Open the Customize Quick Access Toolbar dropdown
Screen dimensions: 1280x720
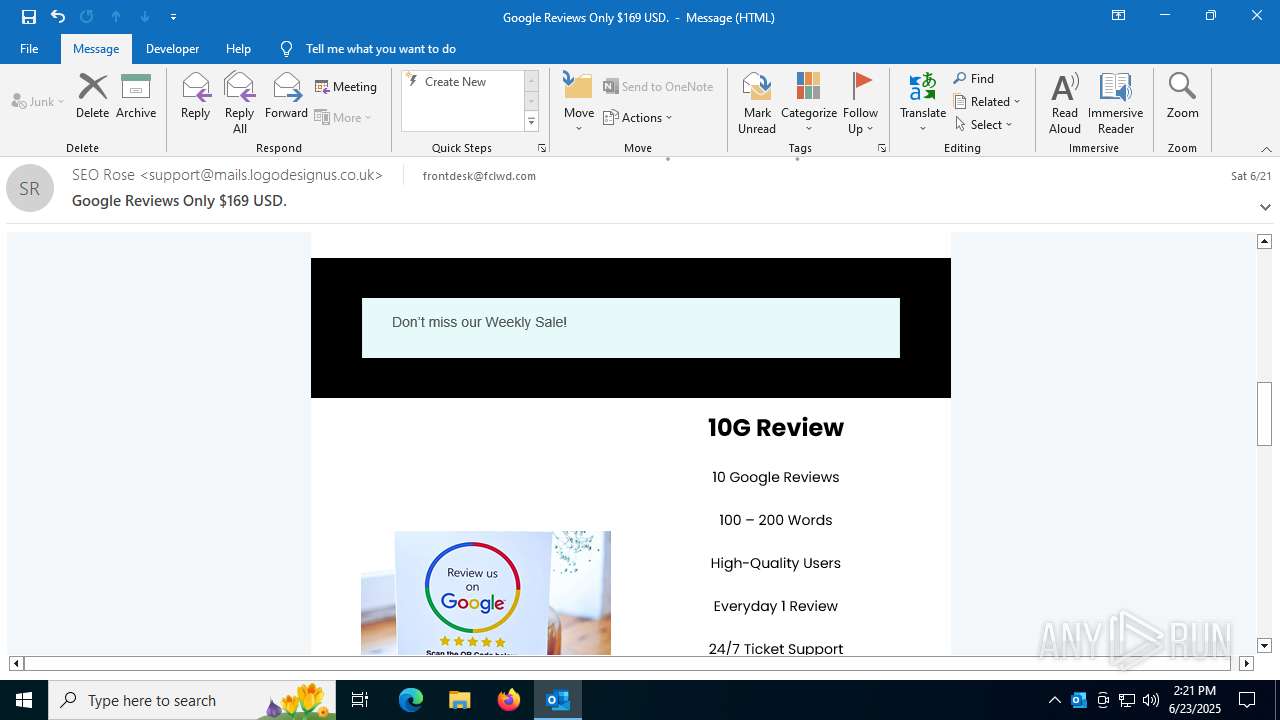pyautogui.click(x=173, y=17)
